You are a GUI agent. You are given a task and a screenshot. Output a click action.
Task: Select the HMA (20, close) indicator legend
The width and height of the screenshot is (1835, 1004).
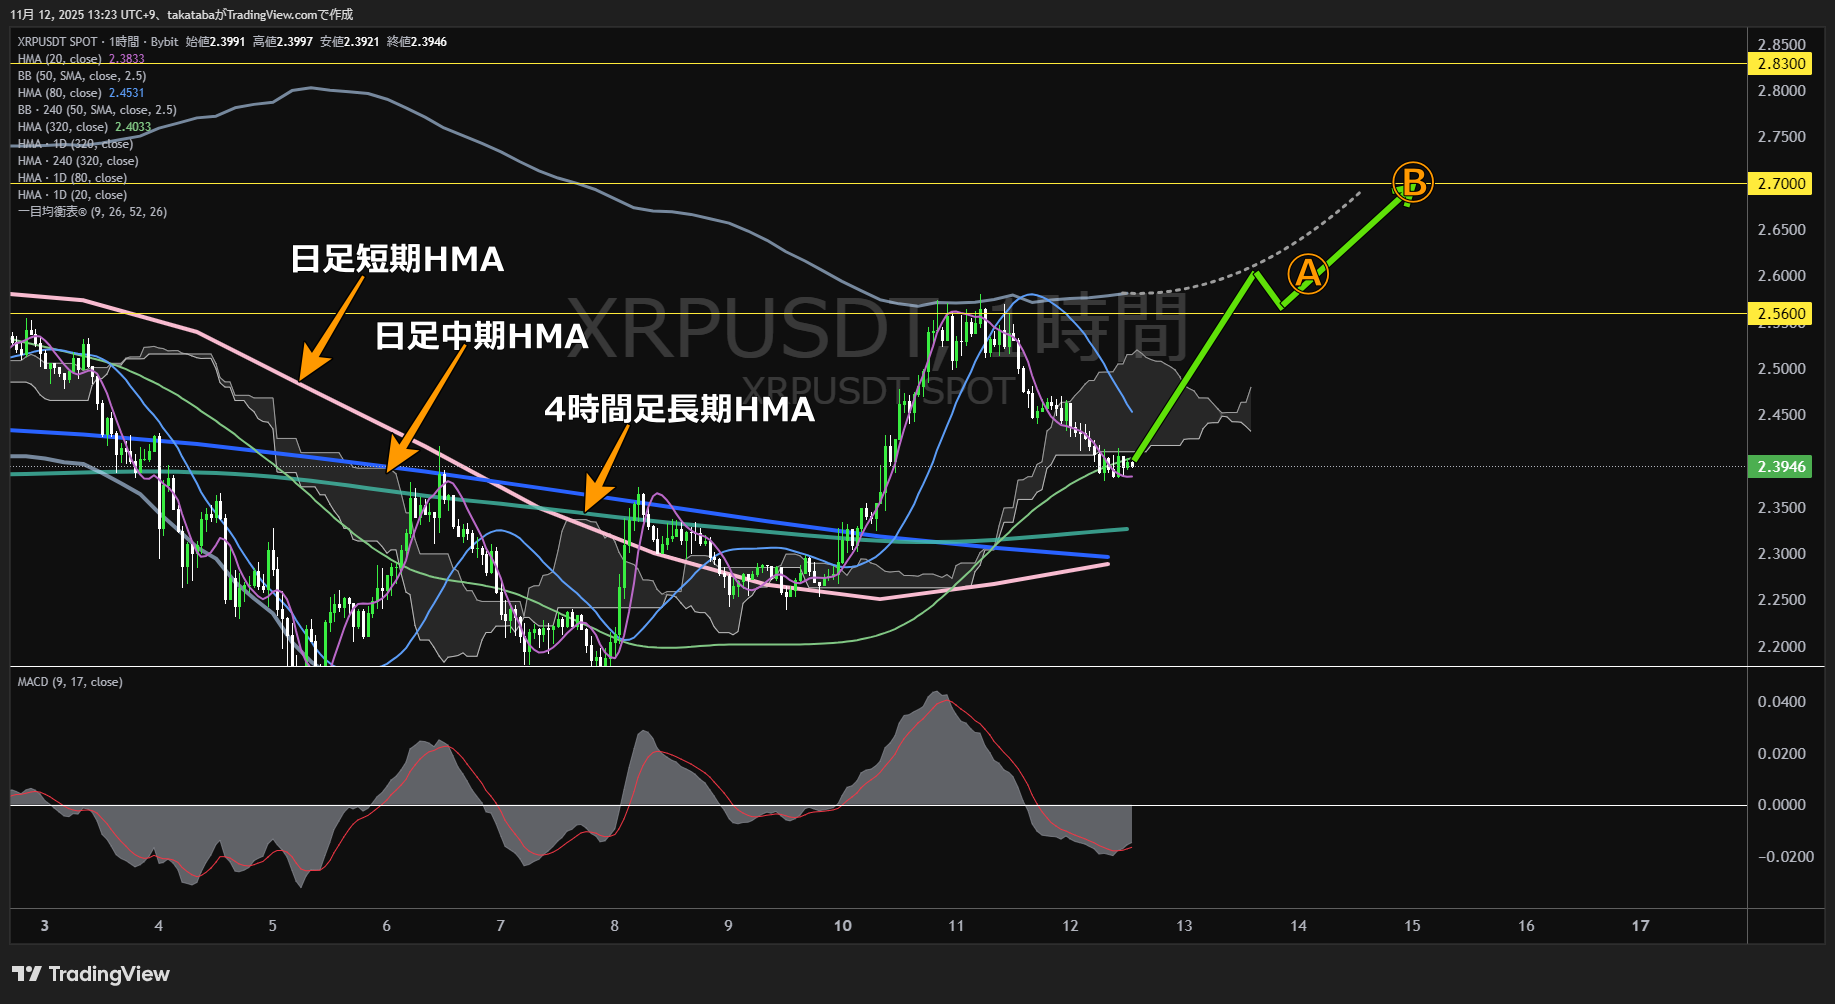pos(81,59)
